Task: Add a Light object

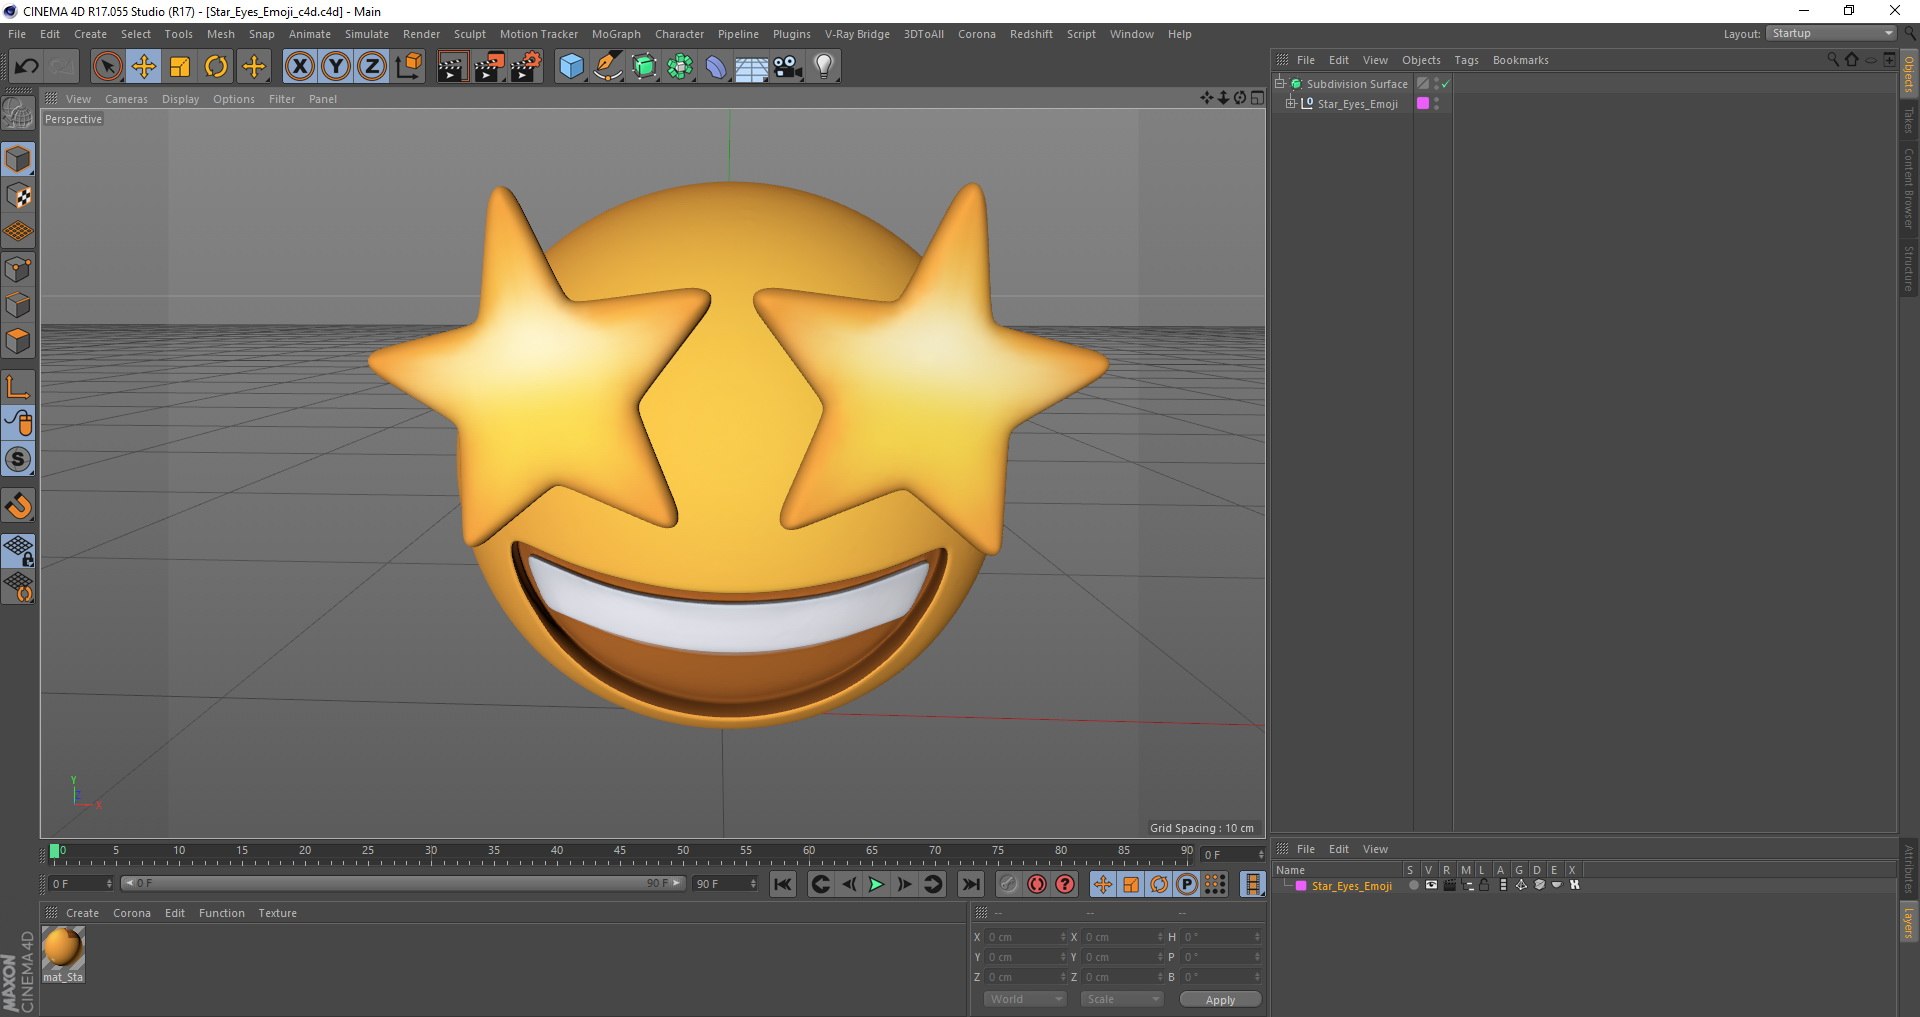Action: tap(823, 67)
